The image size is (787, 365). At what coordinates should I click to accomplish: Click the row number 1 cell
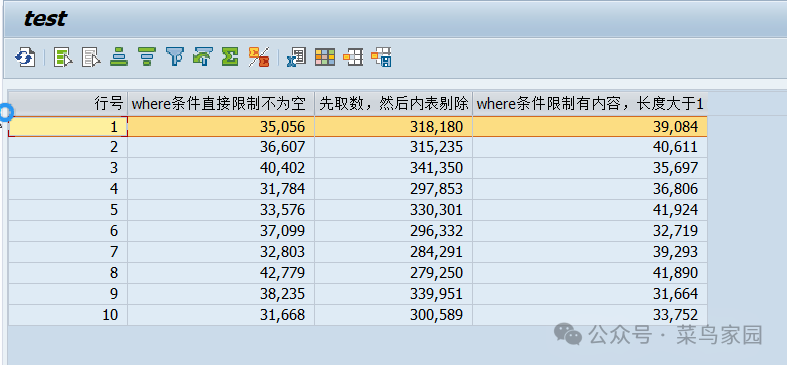pyautogui.click(x=68, y=127)
